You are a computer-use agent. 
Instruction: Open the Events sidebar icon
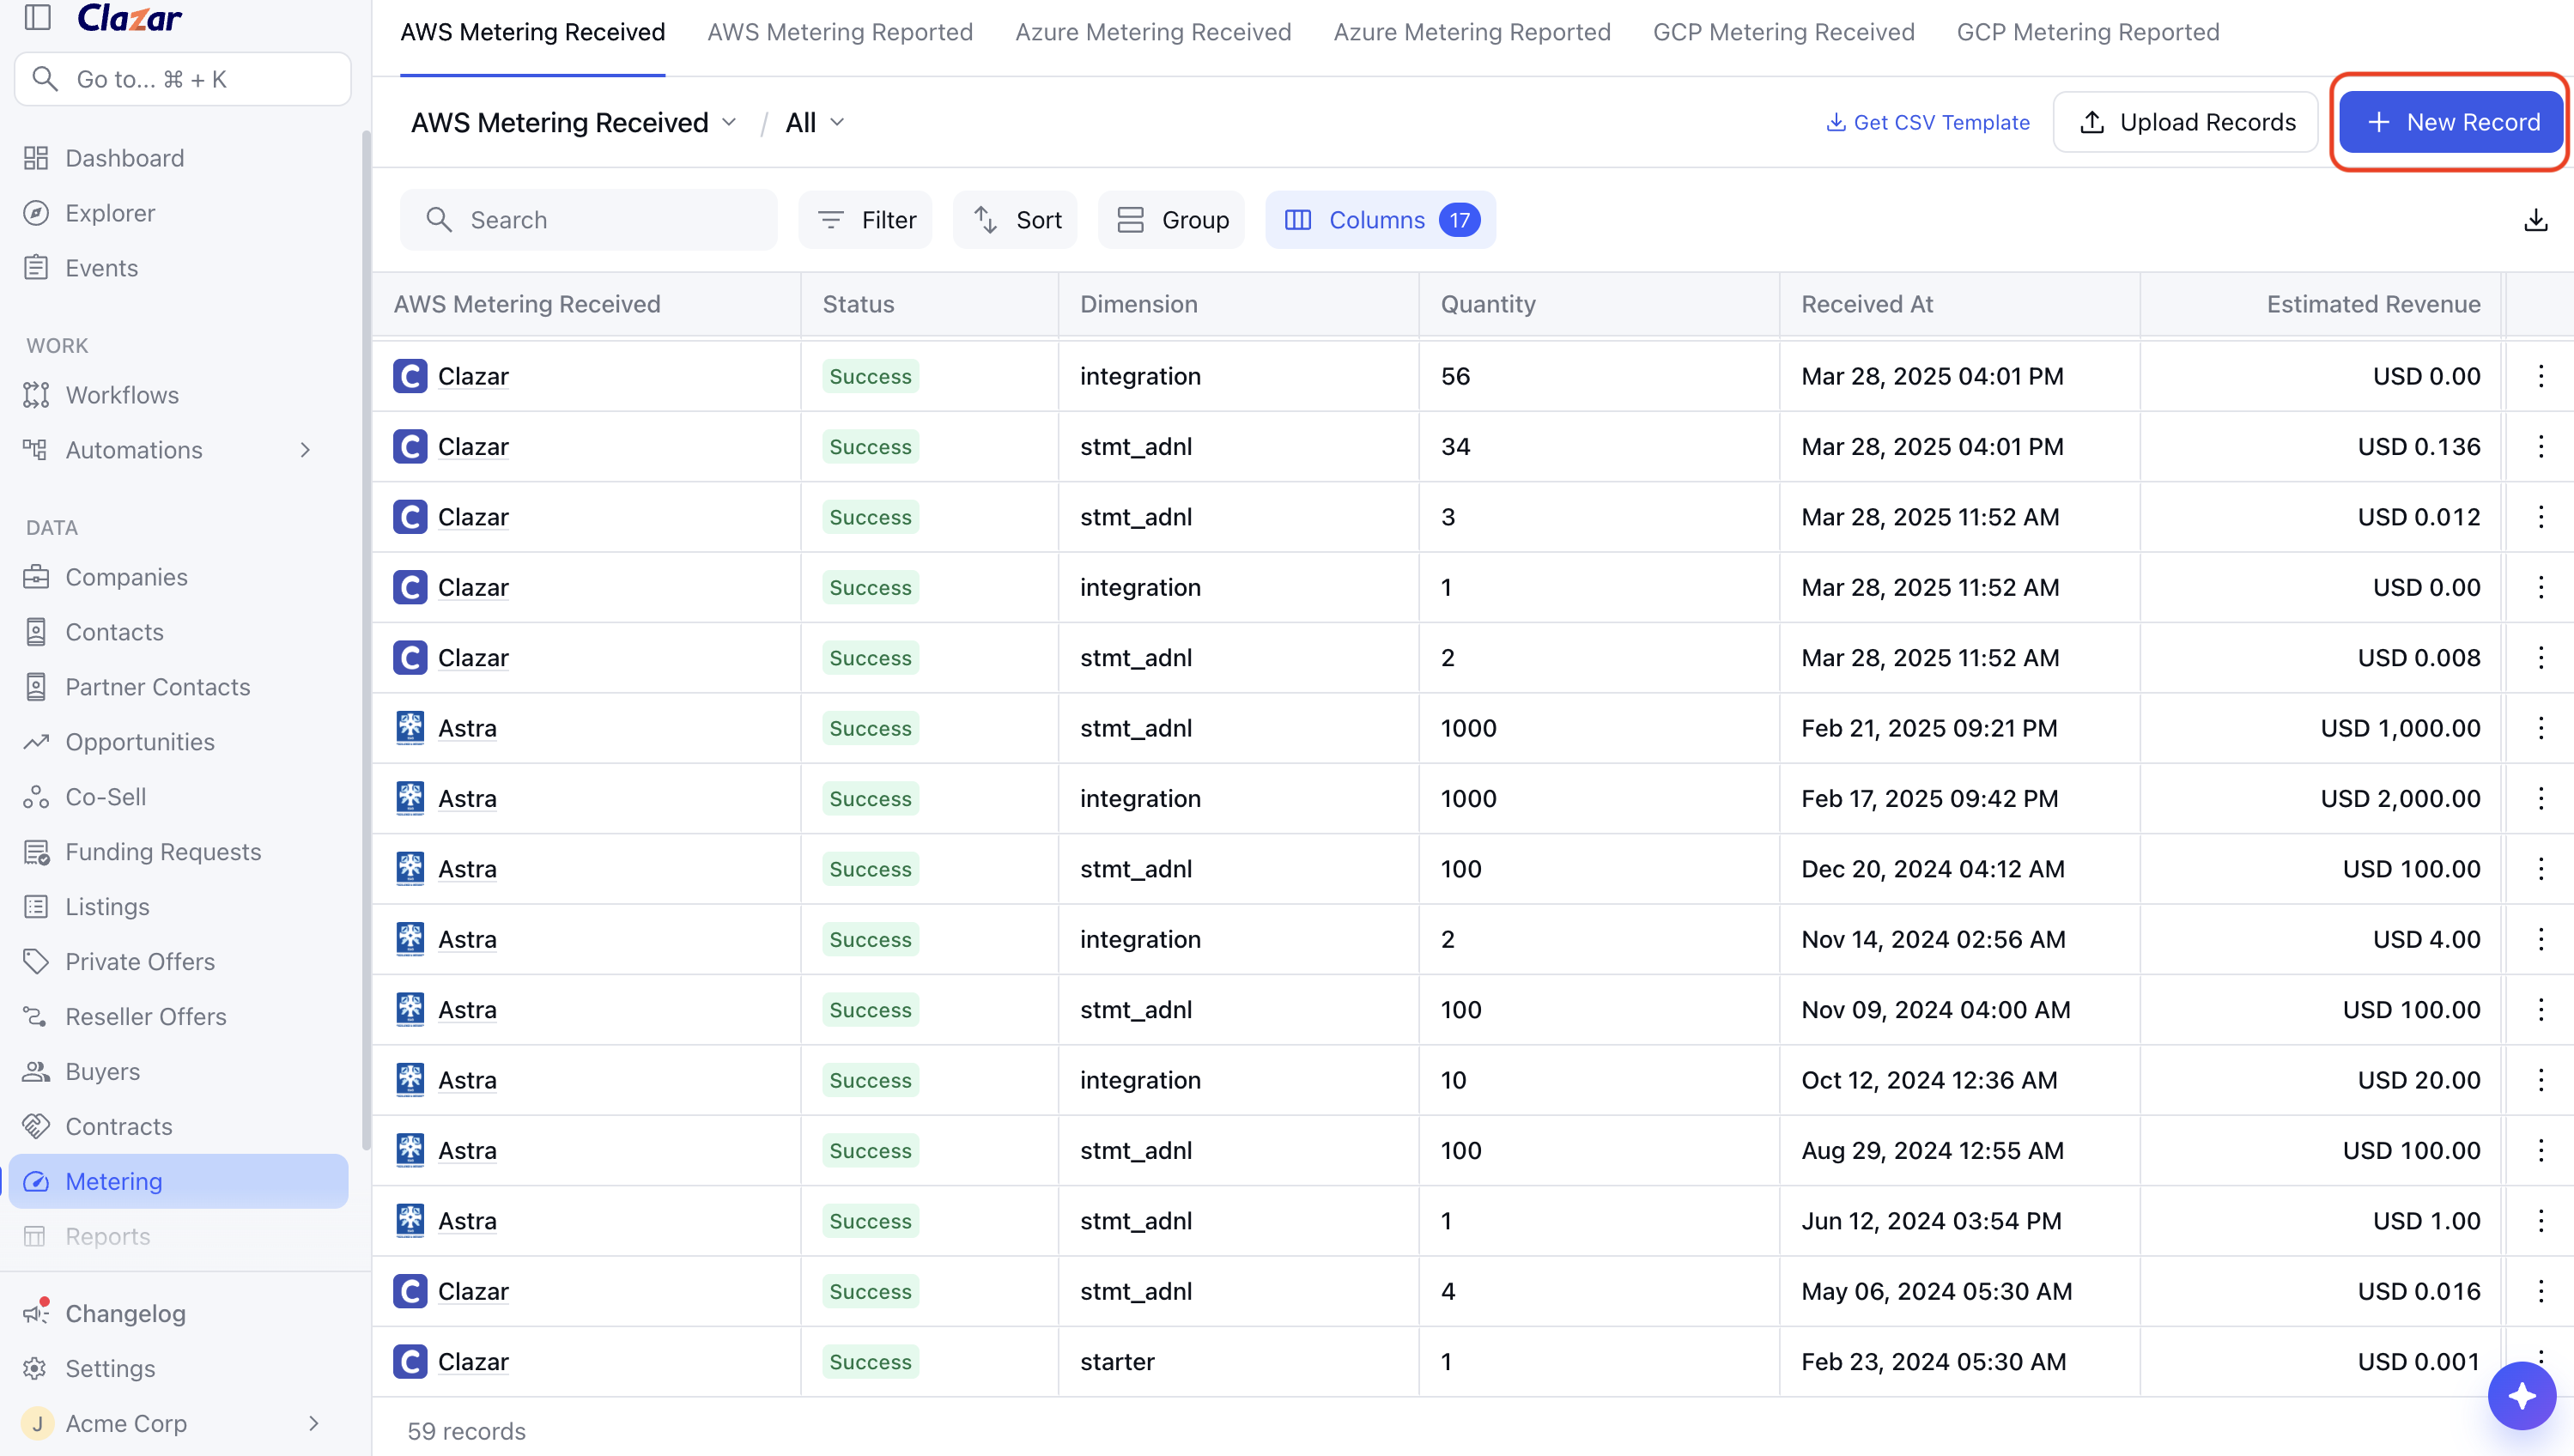pos(36,268)
